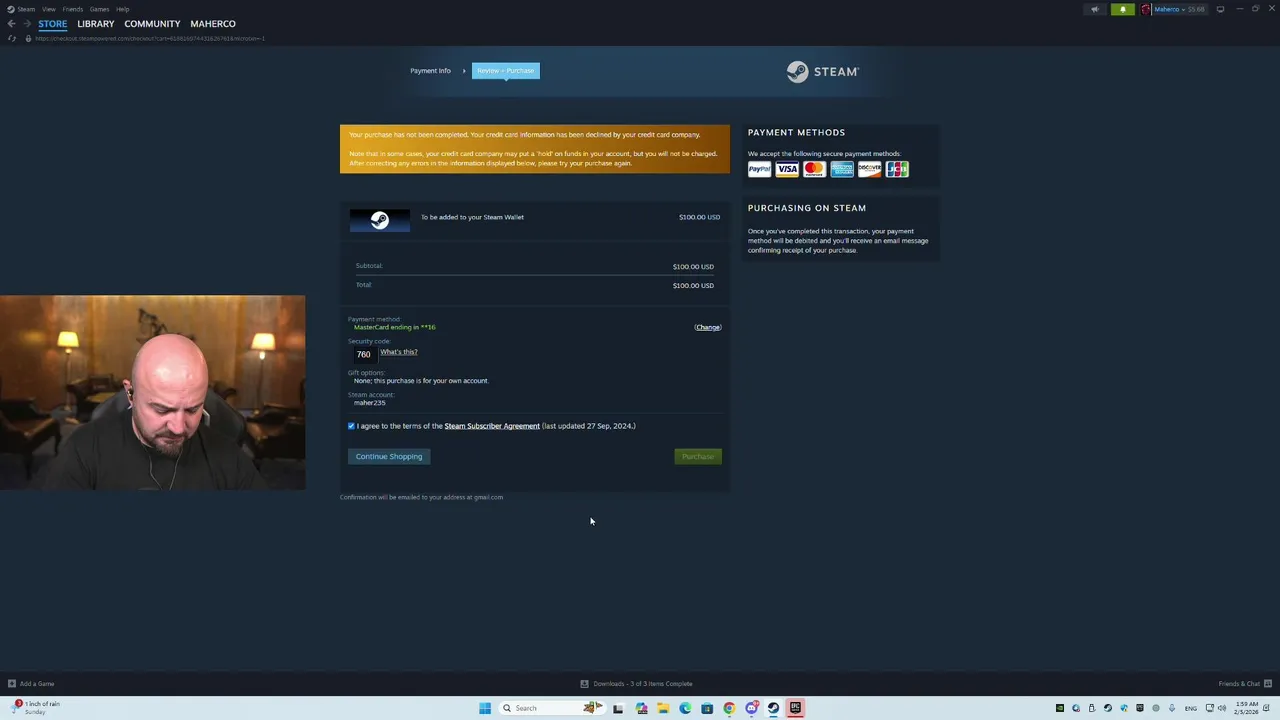Open the NVIDIA tray icon

pos(1060,708)
